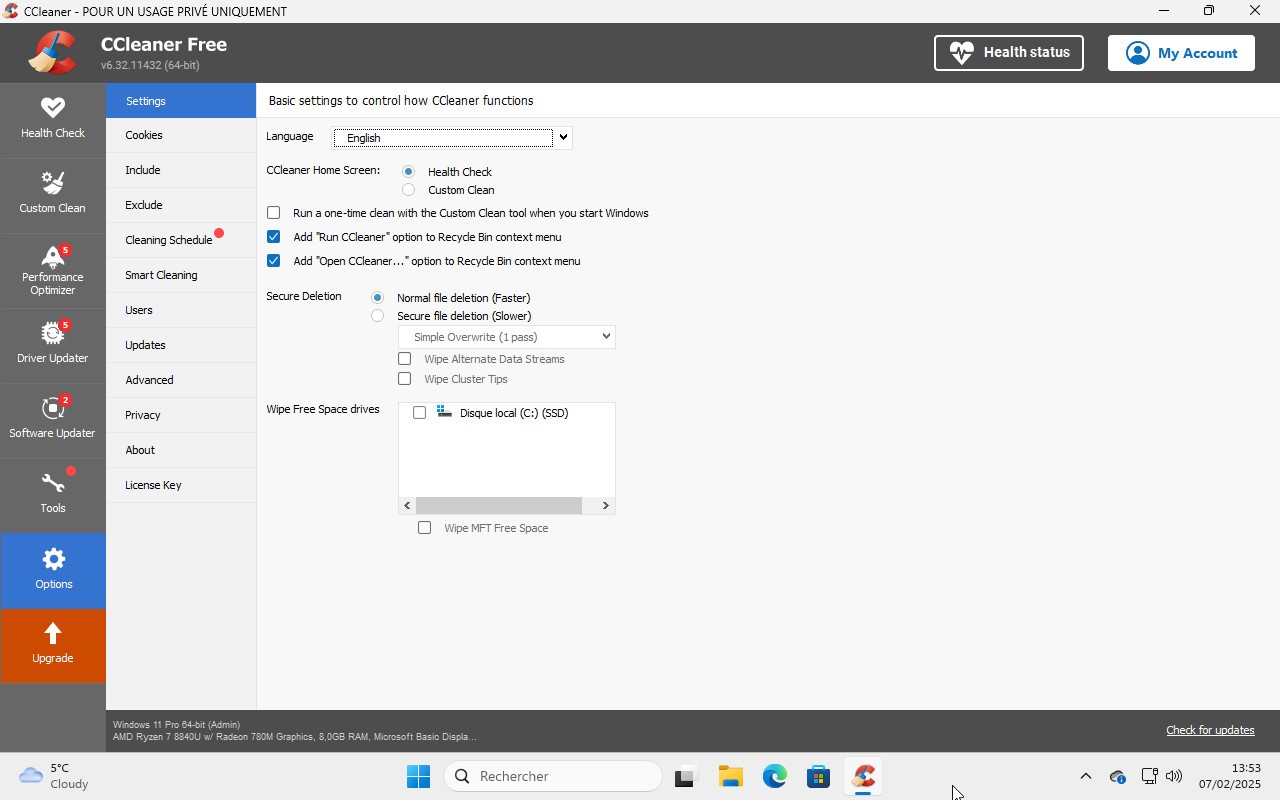Show hidden icons in the system tray
Viewport: 1280px width, 800px height.
[x=1085, y=775]
